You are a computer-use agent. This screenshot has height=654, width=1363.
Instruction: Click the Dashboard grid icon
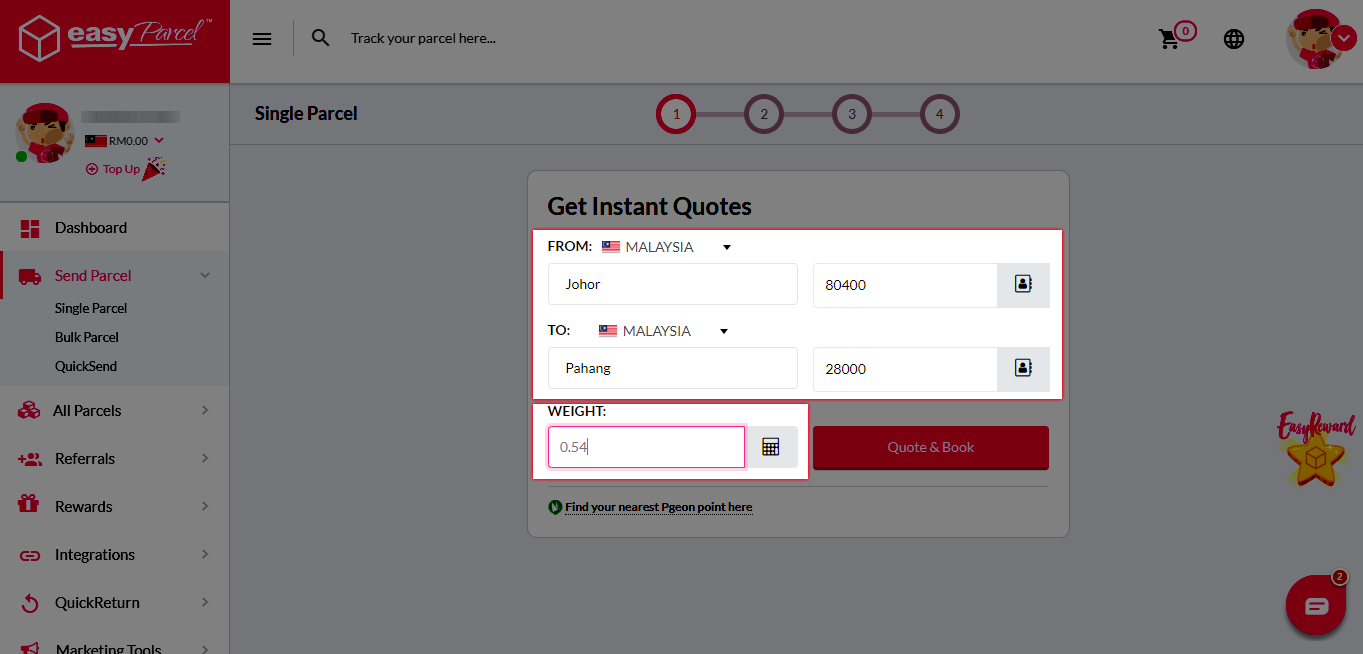[30, 228]
